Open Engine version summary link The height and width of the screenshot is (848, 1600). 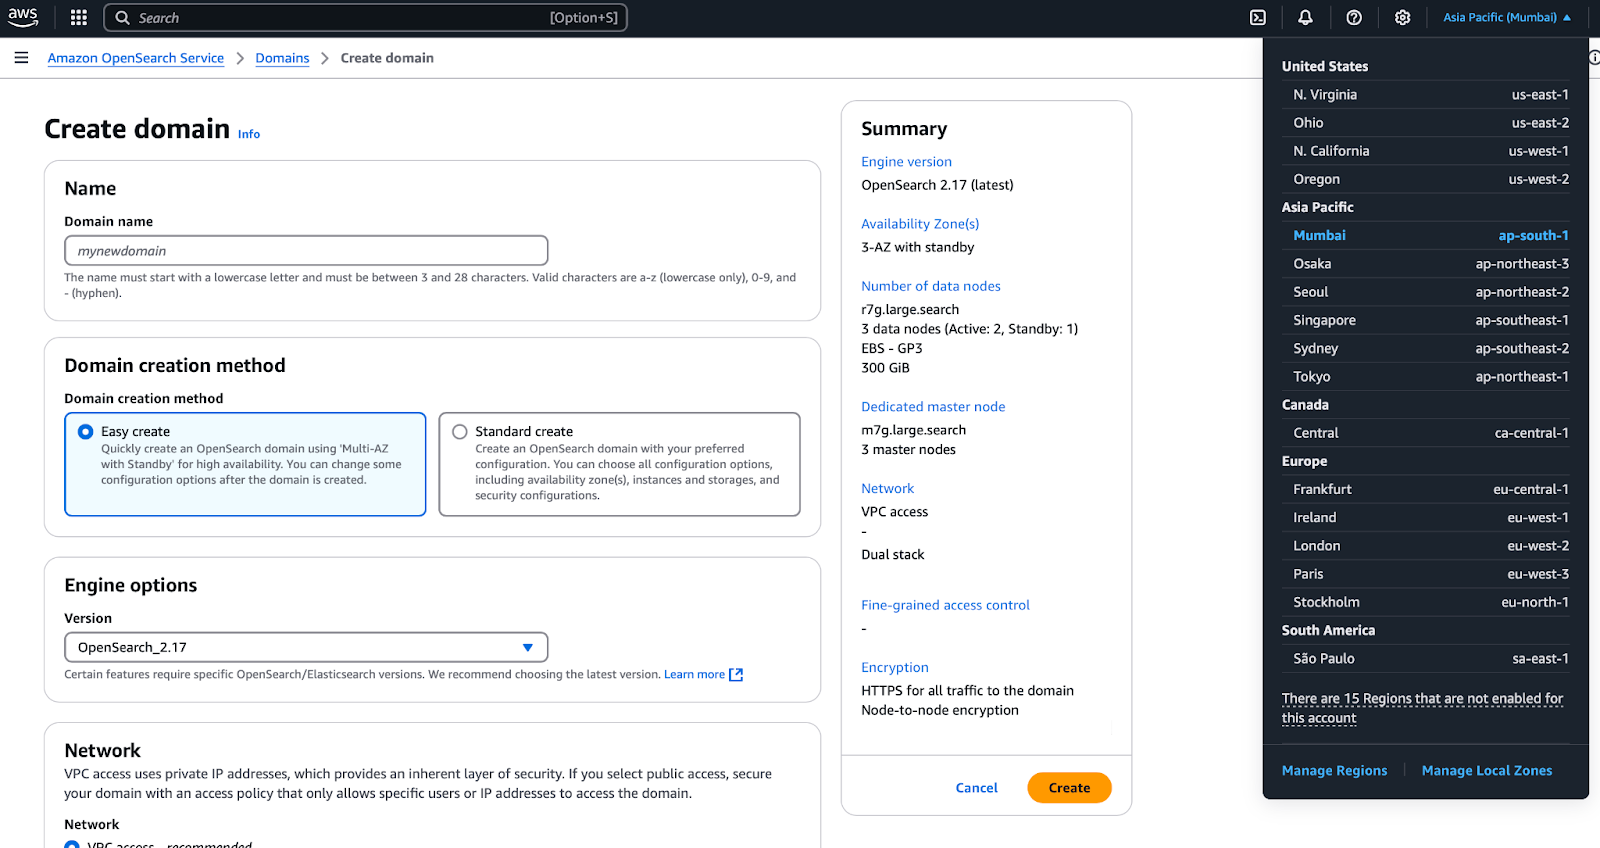point(906,162)
